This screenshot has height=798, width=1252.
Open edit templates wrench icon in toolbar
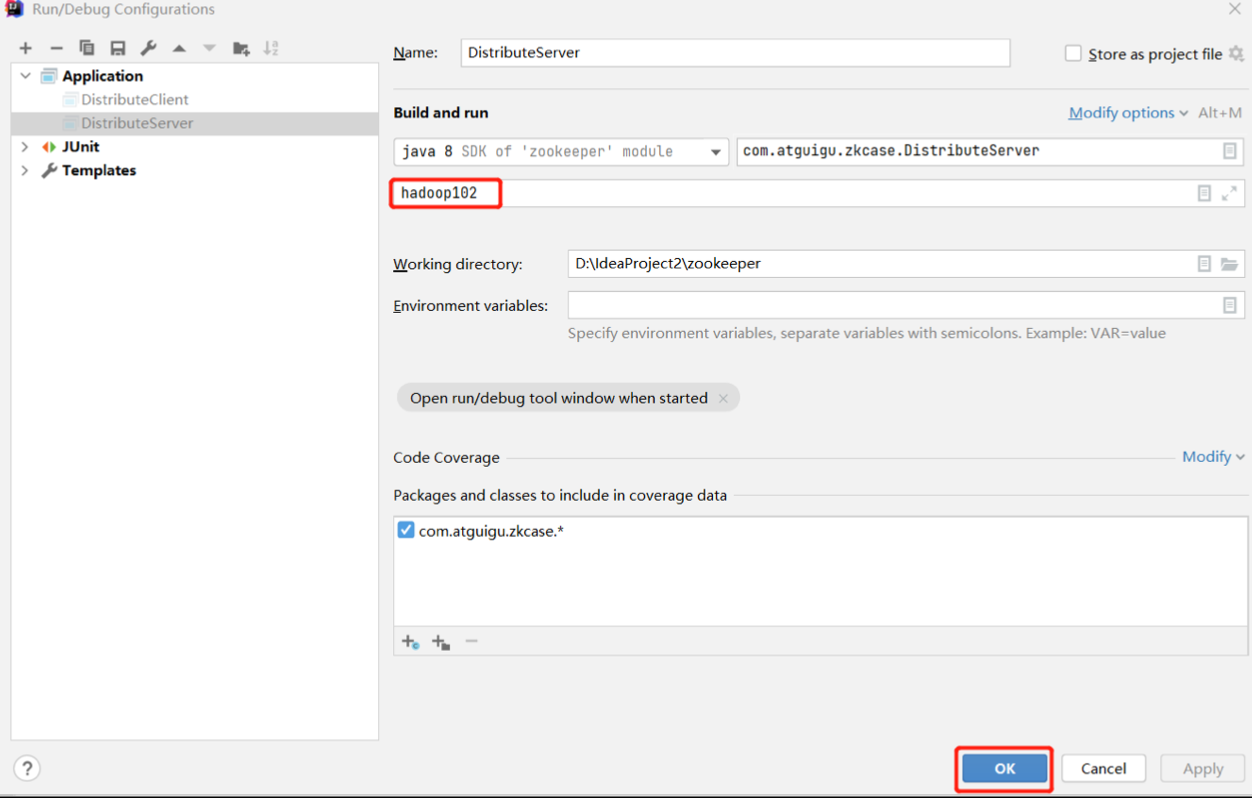click(148, 48)
